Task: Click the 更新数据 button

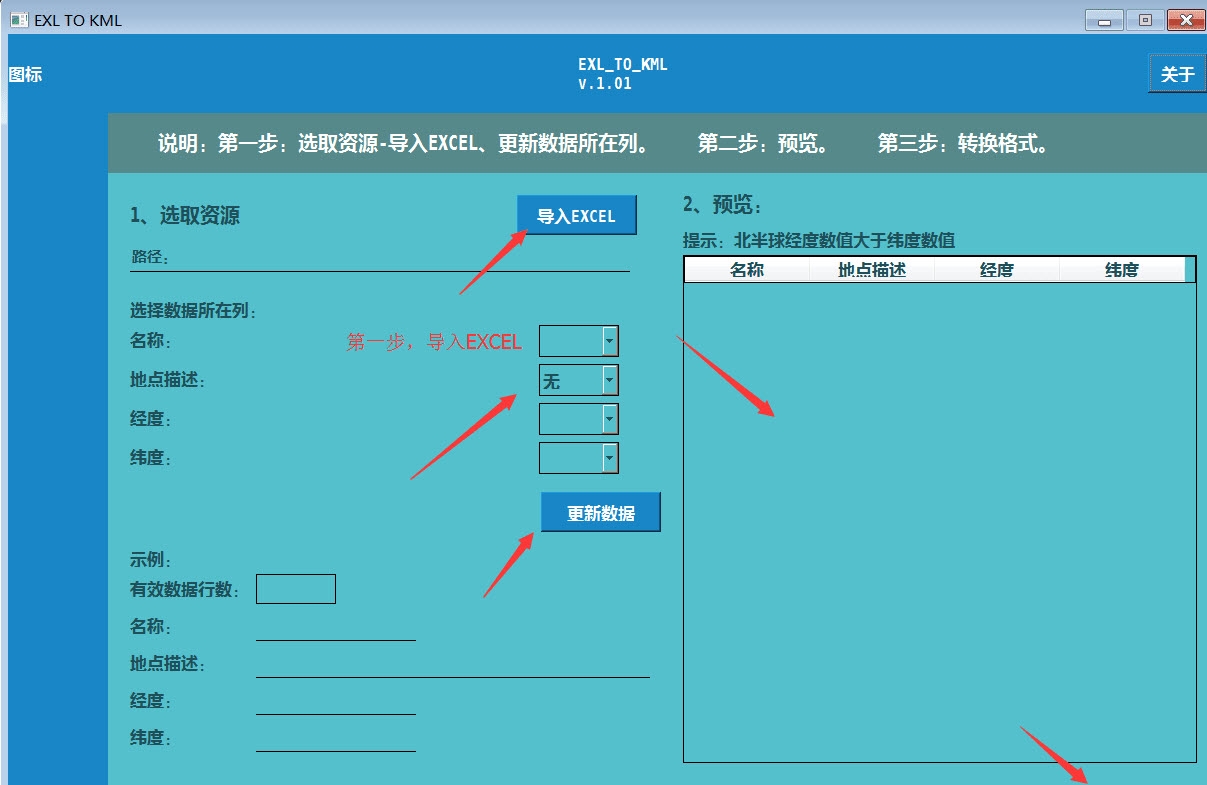Action: (600, 513)
